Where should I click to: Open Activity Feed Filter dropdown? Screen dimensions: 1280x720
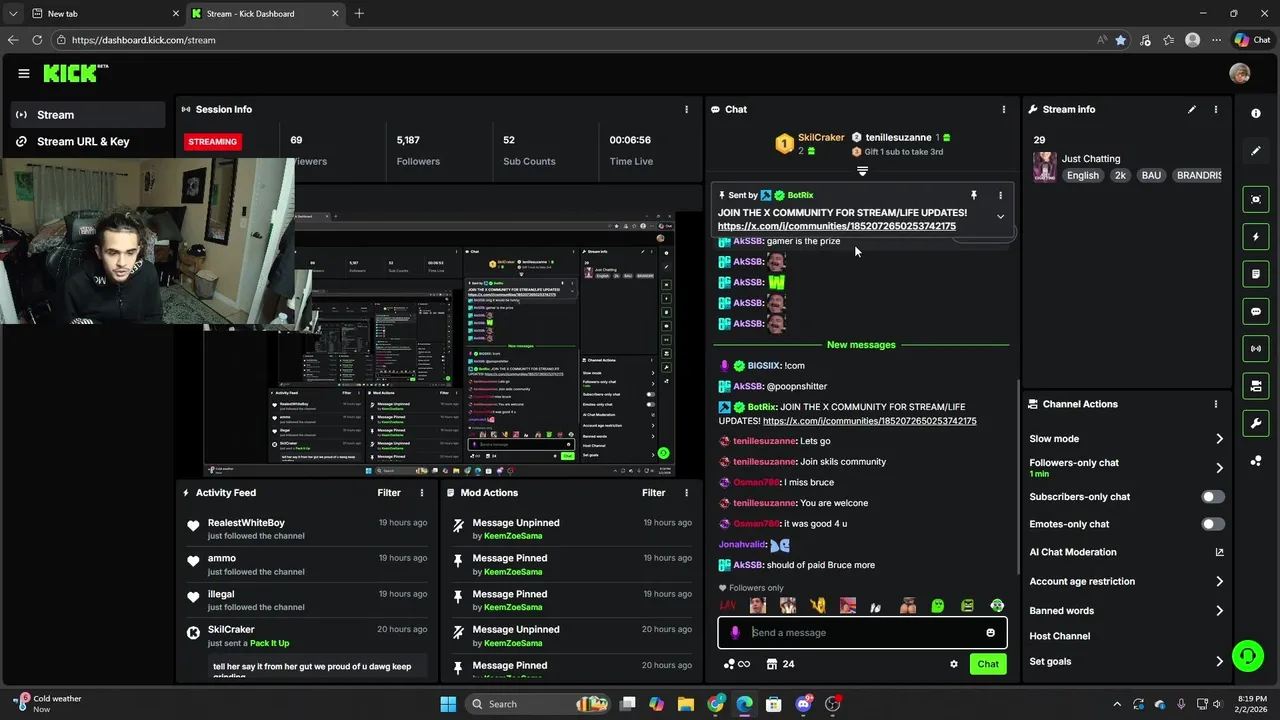pyautogui.click(x=389, y=492)
